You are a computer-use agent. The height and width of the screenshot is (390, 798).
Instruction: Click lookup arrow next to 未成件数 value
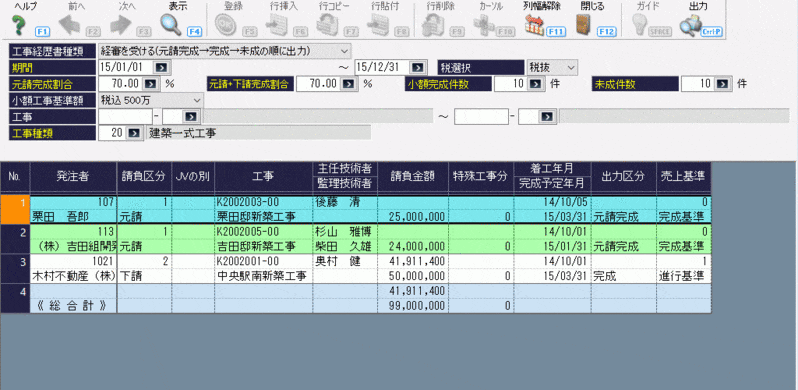pos(722,84)
